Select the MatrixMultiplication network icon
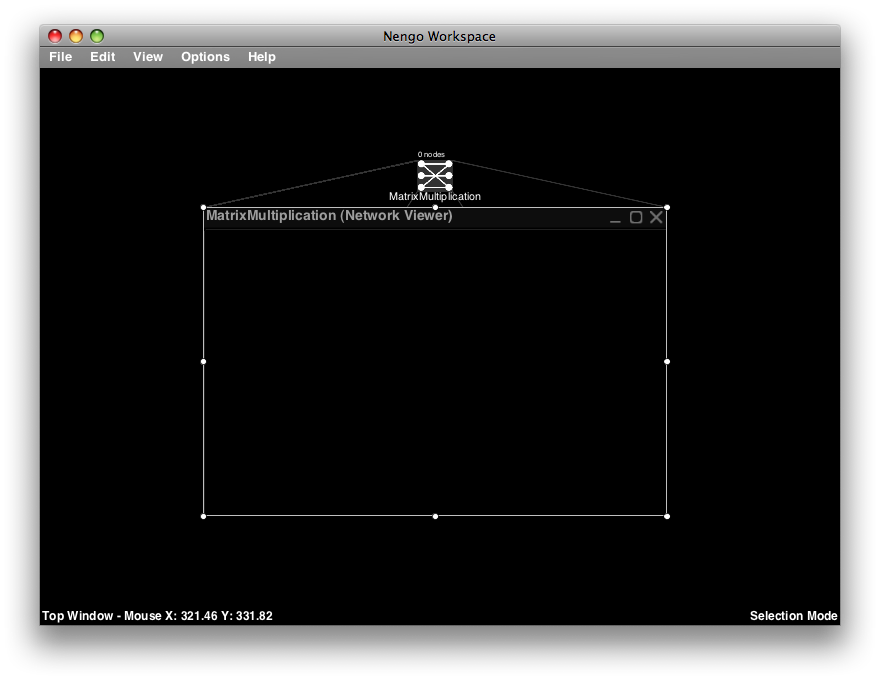This screenshot has height=680, width=880. (x=435, y=175)
